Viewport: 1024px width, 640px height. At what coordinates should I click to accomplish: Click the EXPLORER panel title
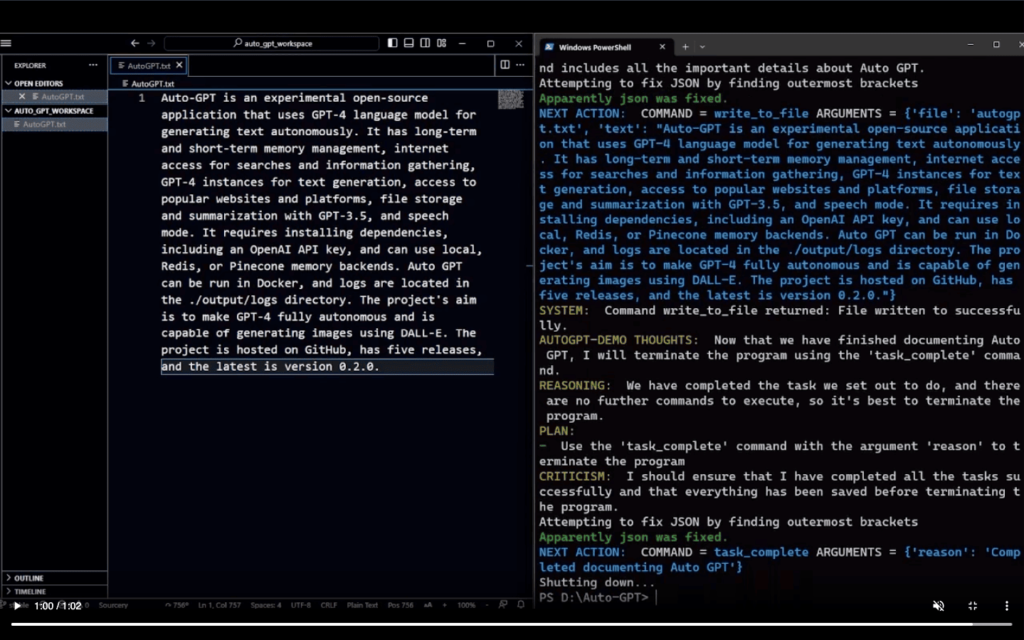point(30,65)
